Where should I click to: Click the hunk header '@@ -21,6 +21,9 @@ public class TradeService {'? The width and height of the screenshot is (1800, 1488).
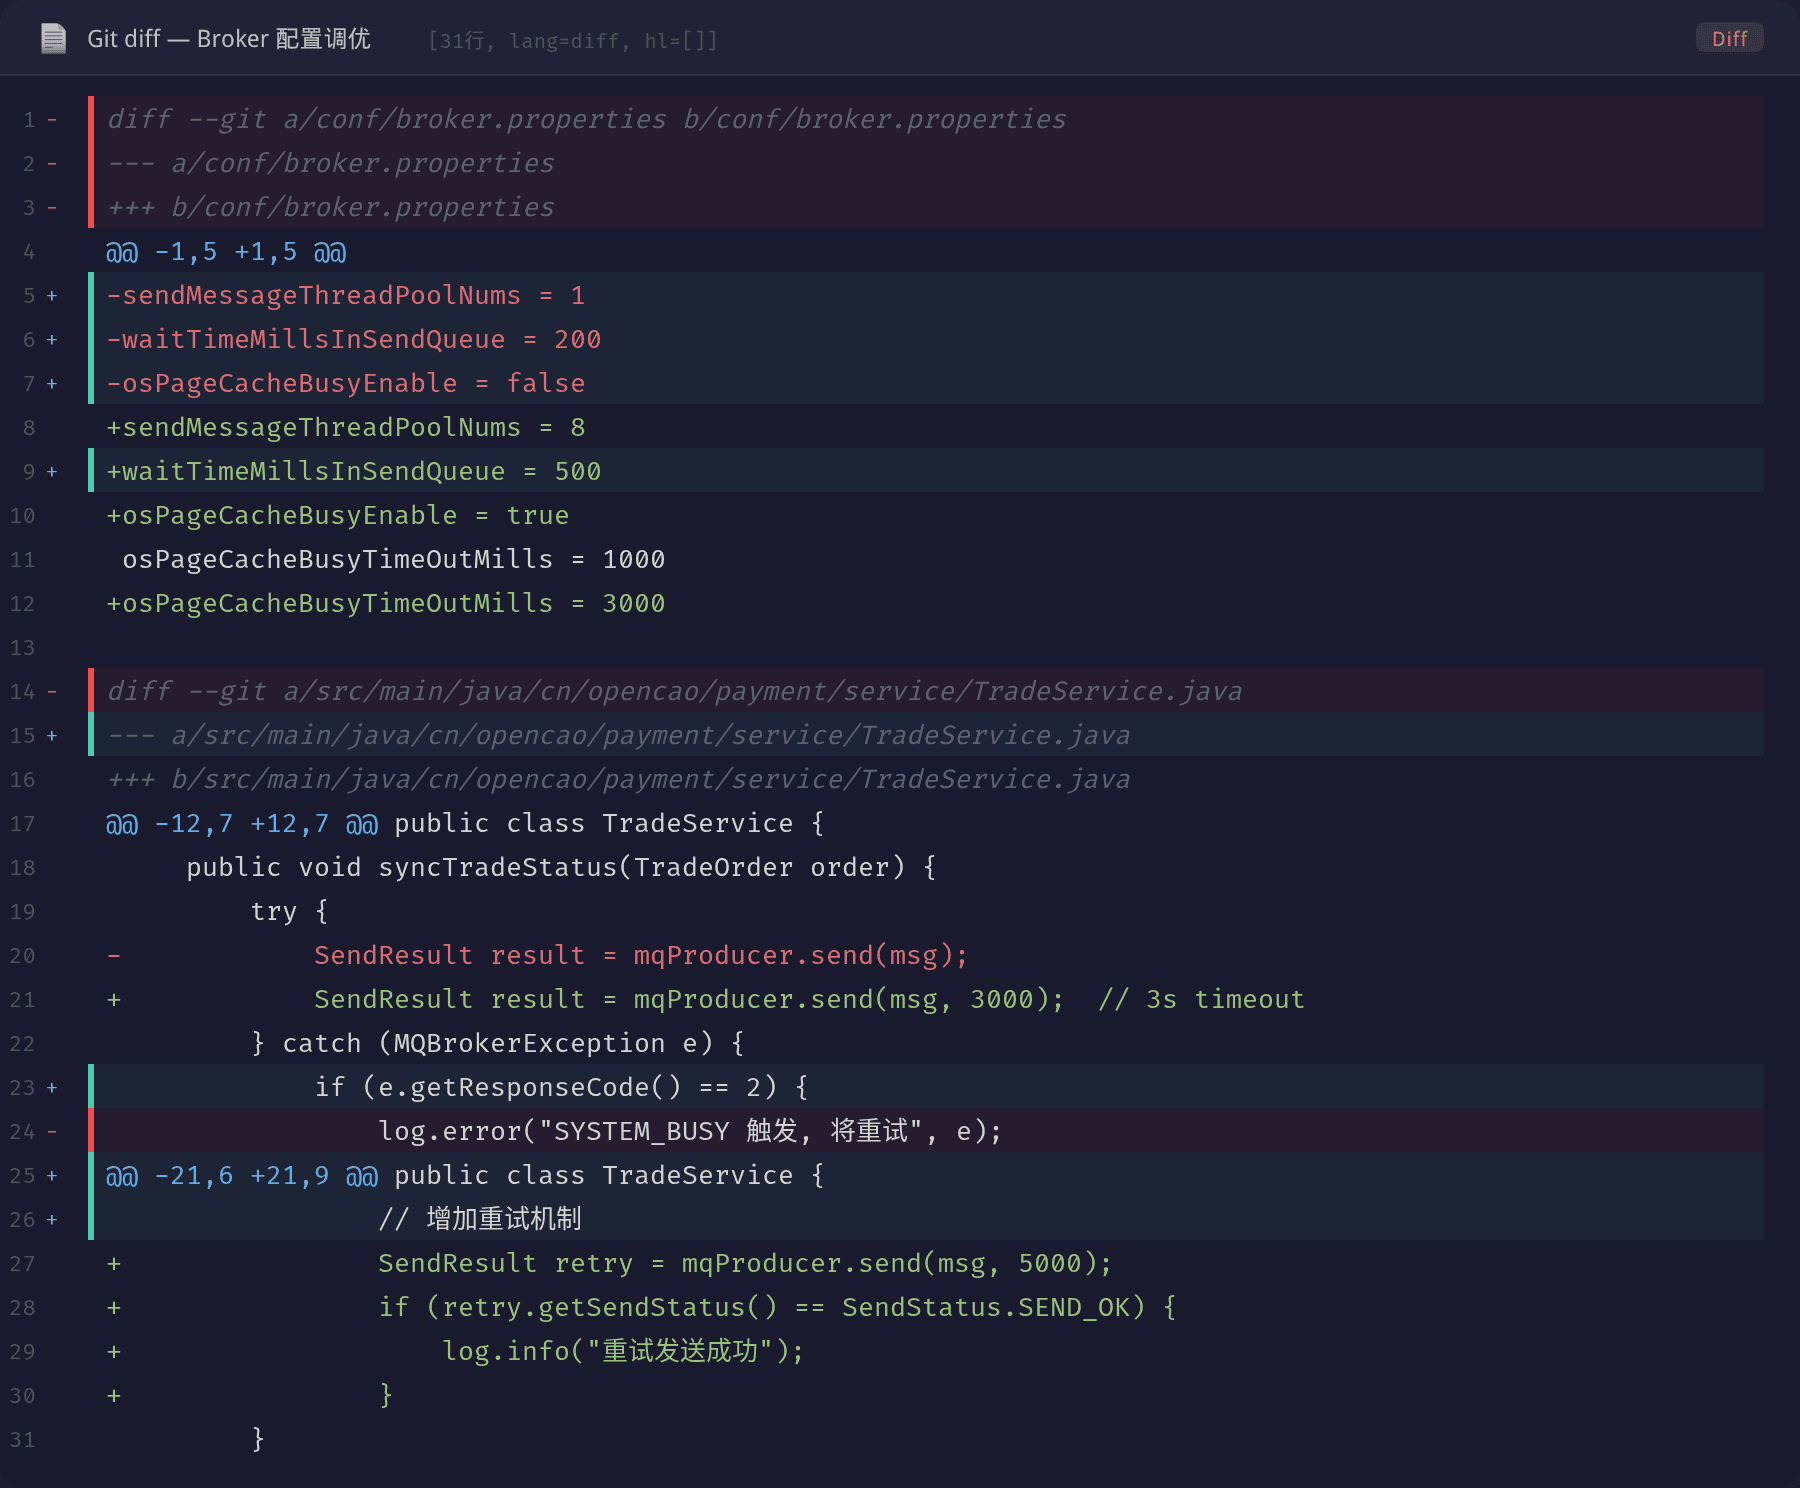tap(466, 1175)
